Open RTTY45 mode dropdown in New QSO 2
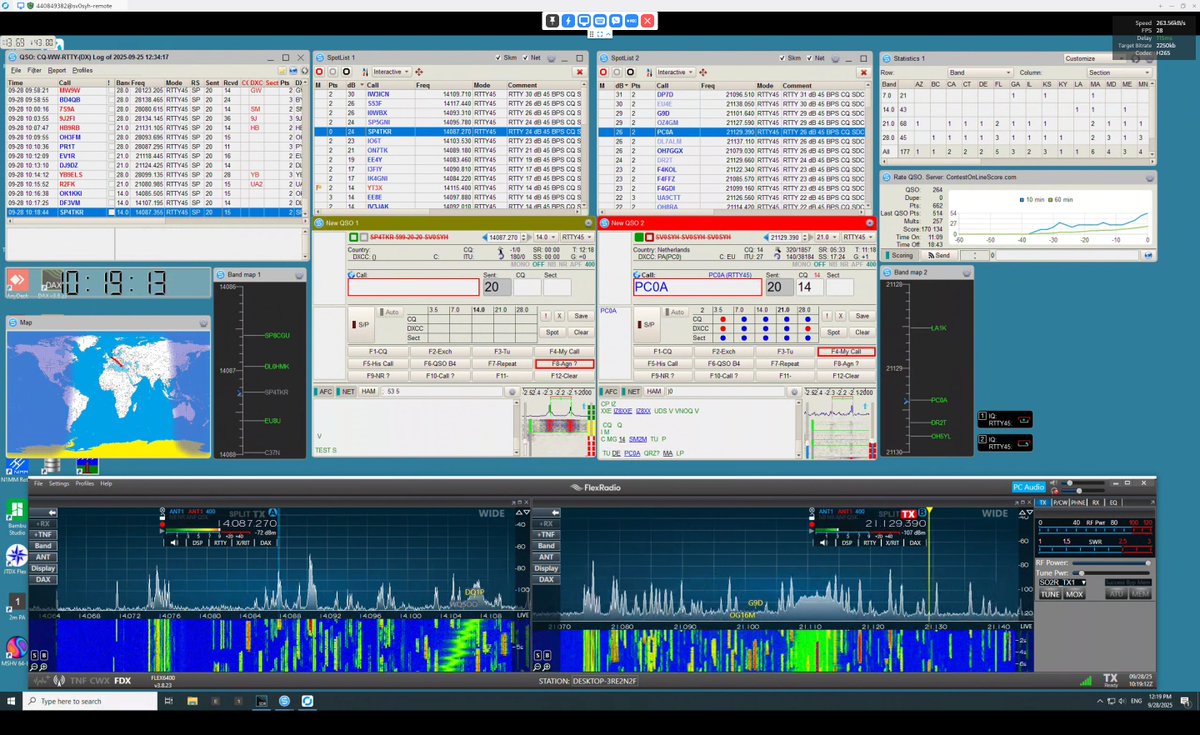This screenshot has width=1200, height=735. tap(859, 237)
